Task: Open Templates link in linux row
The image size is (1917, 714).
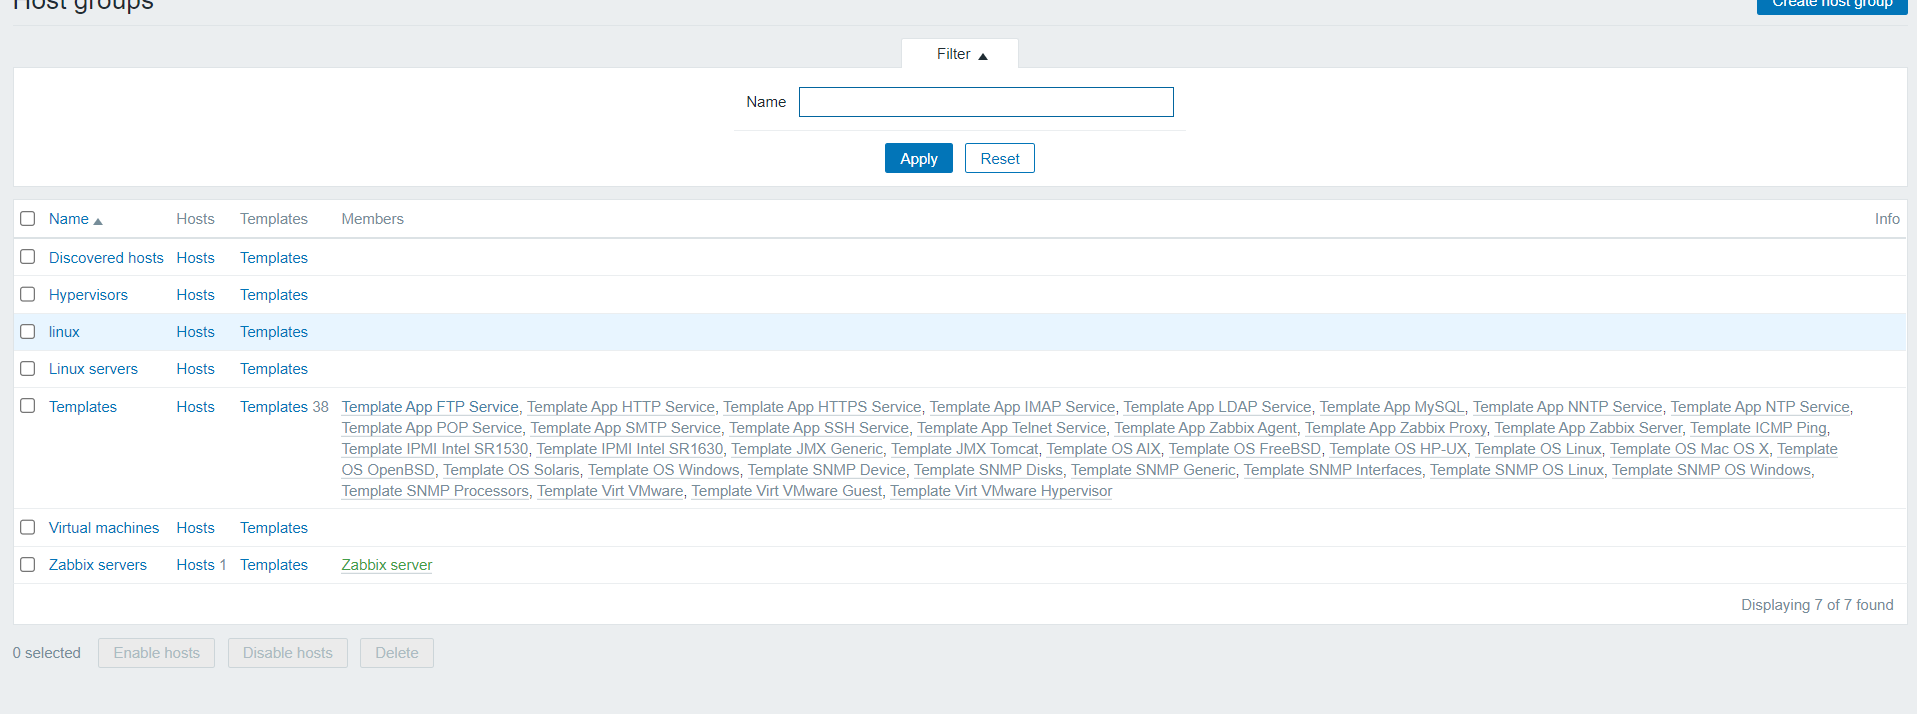Action: coord(274,332)
